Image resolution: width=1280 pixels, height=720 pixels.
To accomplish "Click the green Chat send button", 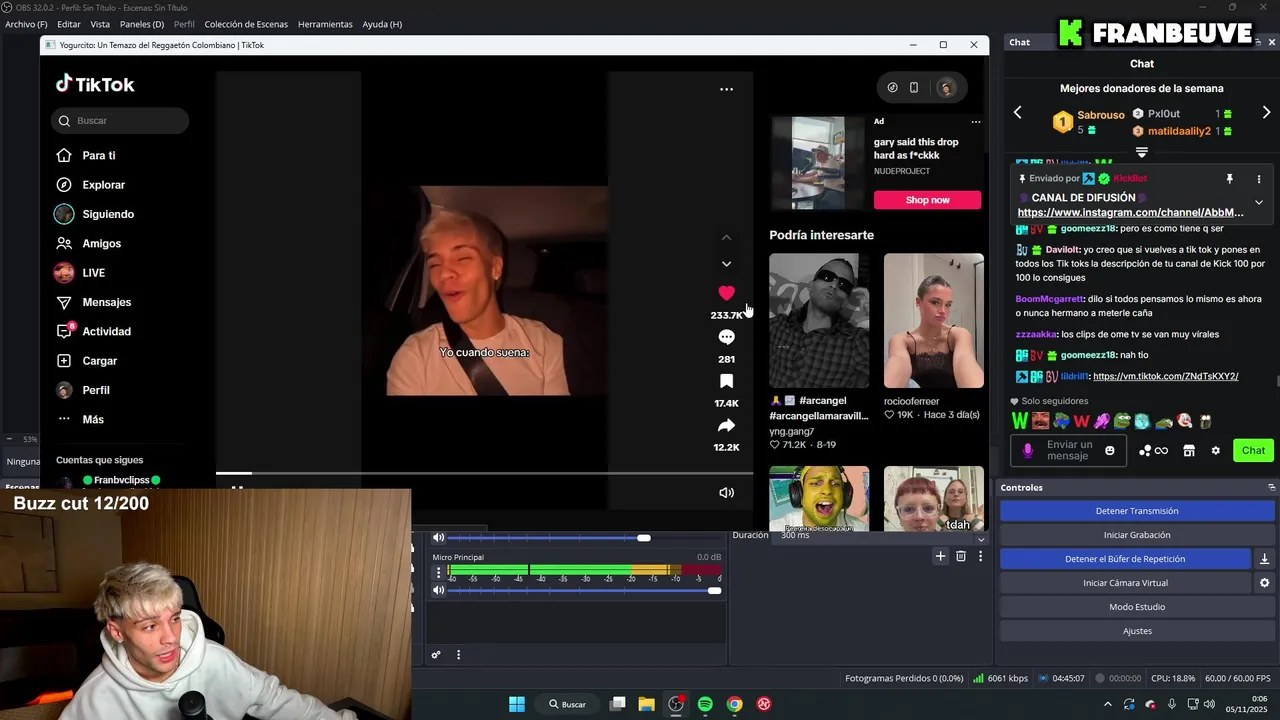I will click(1253, 451).
